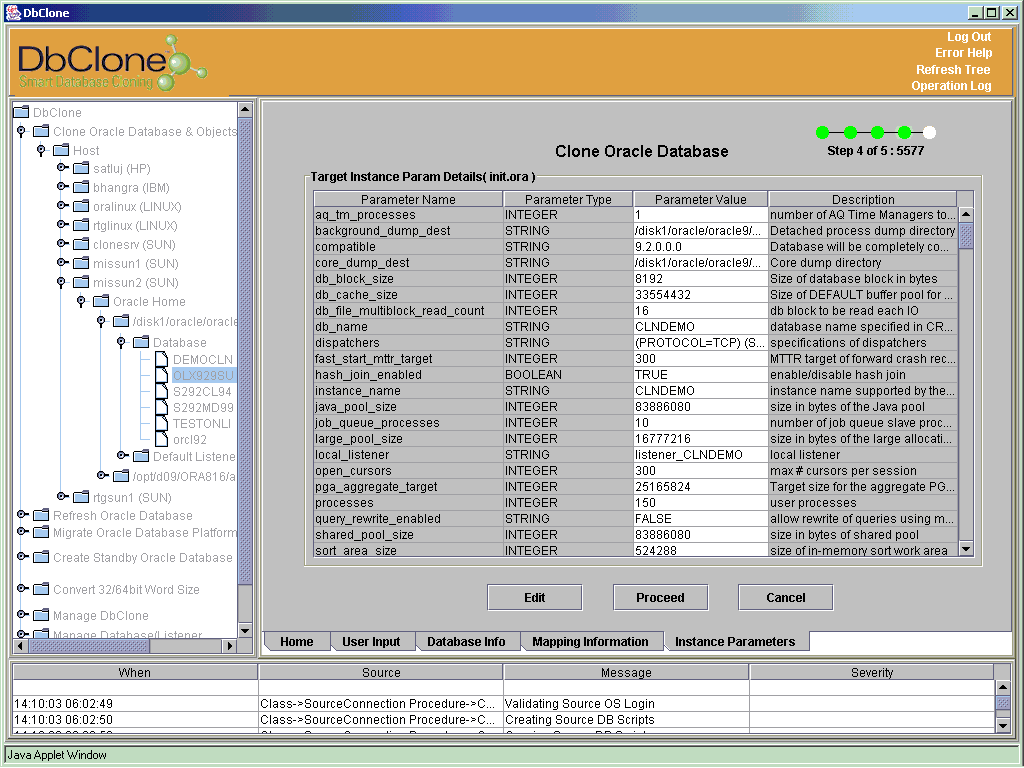Click the db_name value CLNDEMO cell
The height and width of the screenshot is (768, 1024).
point(700,327)
